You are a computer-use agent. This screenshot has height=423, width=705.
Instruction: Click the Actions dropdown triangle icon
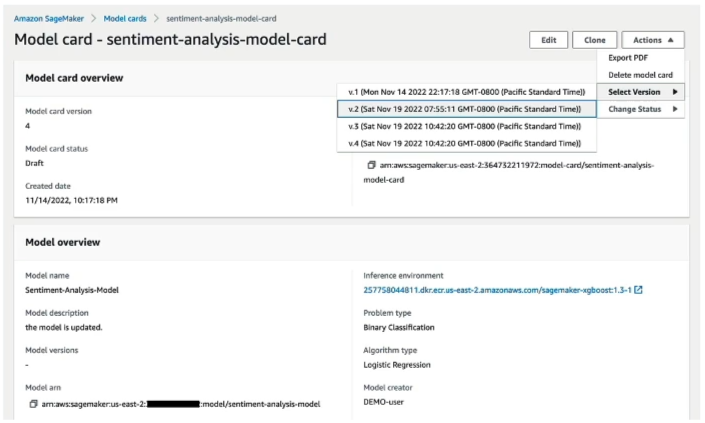(670, 40)
